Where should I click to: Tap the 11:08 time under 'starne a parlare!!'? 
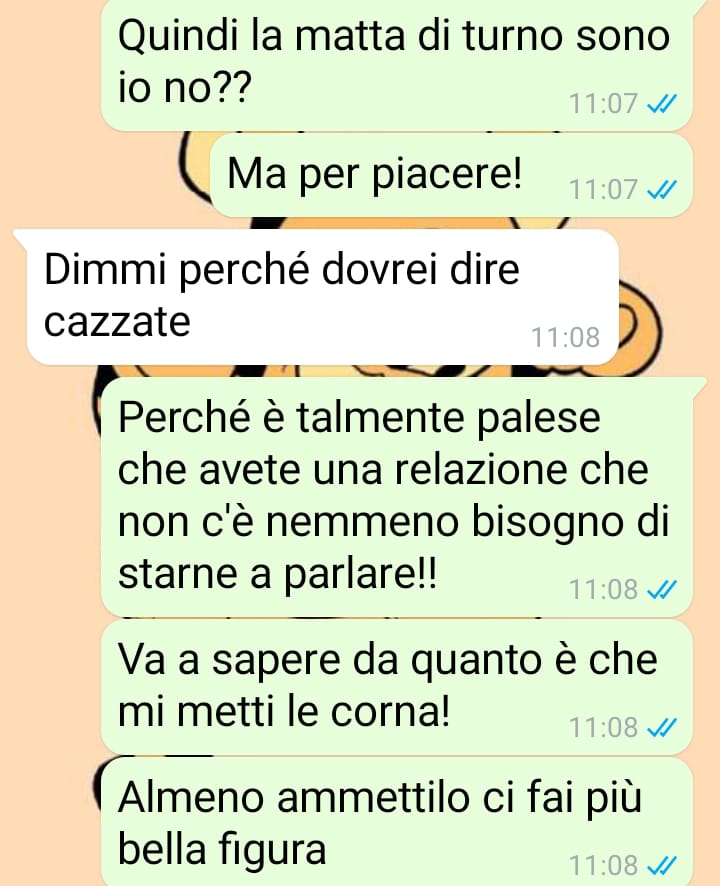click(603, 590)
